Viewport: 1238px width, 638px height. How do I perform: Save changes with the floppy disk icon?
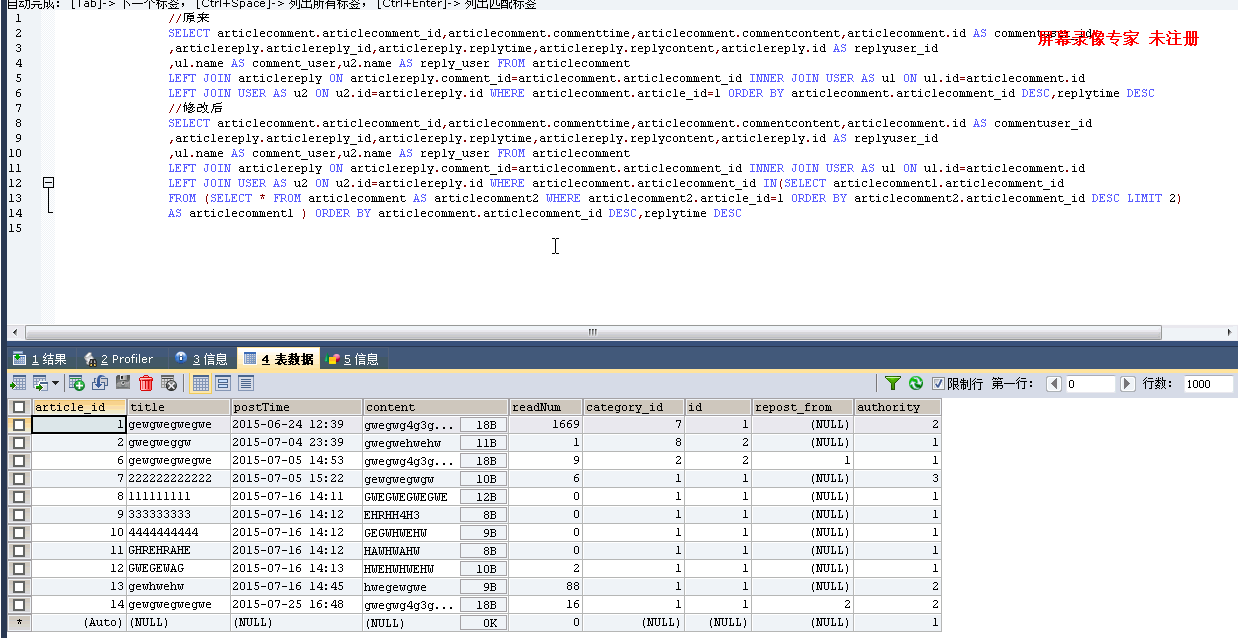click(x=122, y=383)
